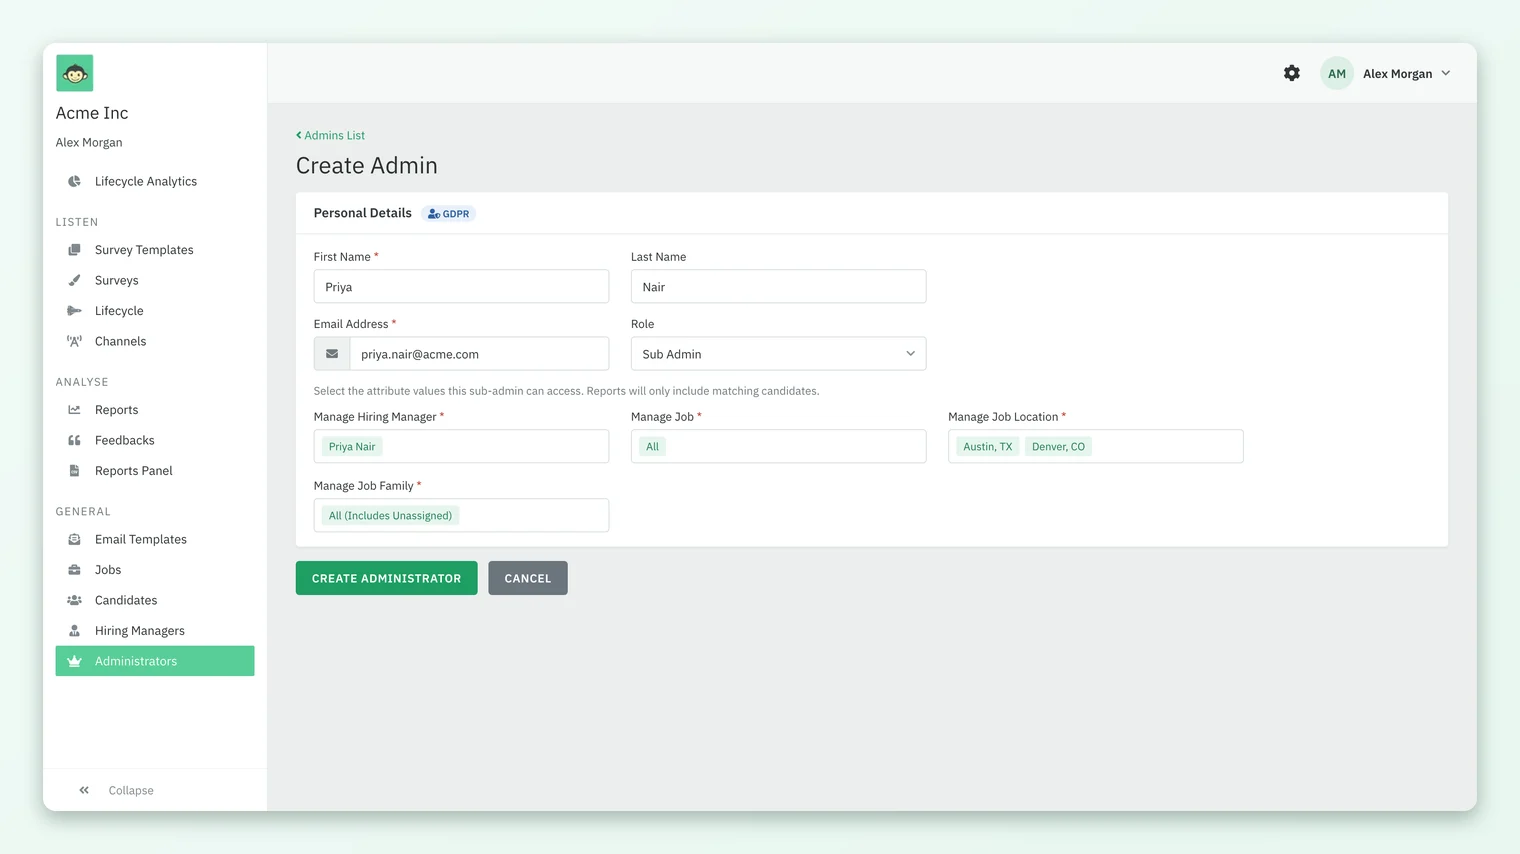Click the All (Includes Unassigned) tag

390,516
